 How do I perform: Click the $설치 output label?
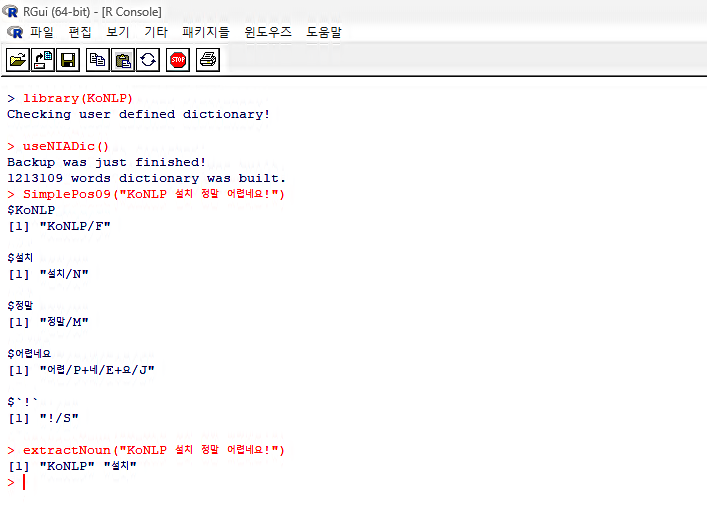pyautogui.click(x=20, y=258)
